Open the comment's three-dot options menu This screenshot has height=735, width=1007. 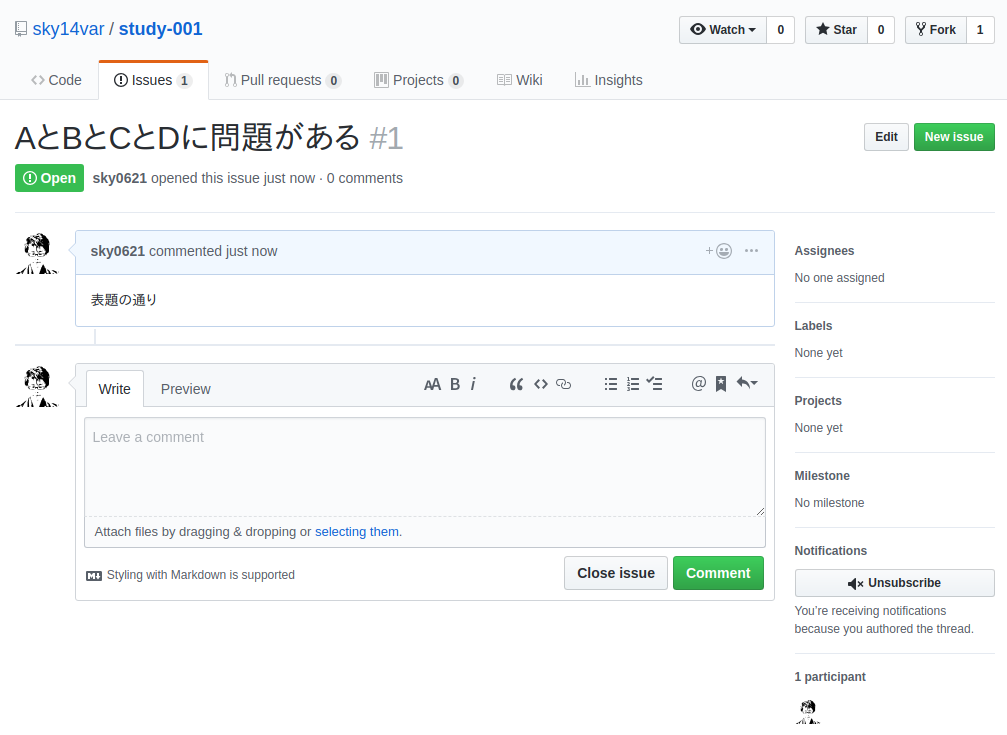click(751, 251)
